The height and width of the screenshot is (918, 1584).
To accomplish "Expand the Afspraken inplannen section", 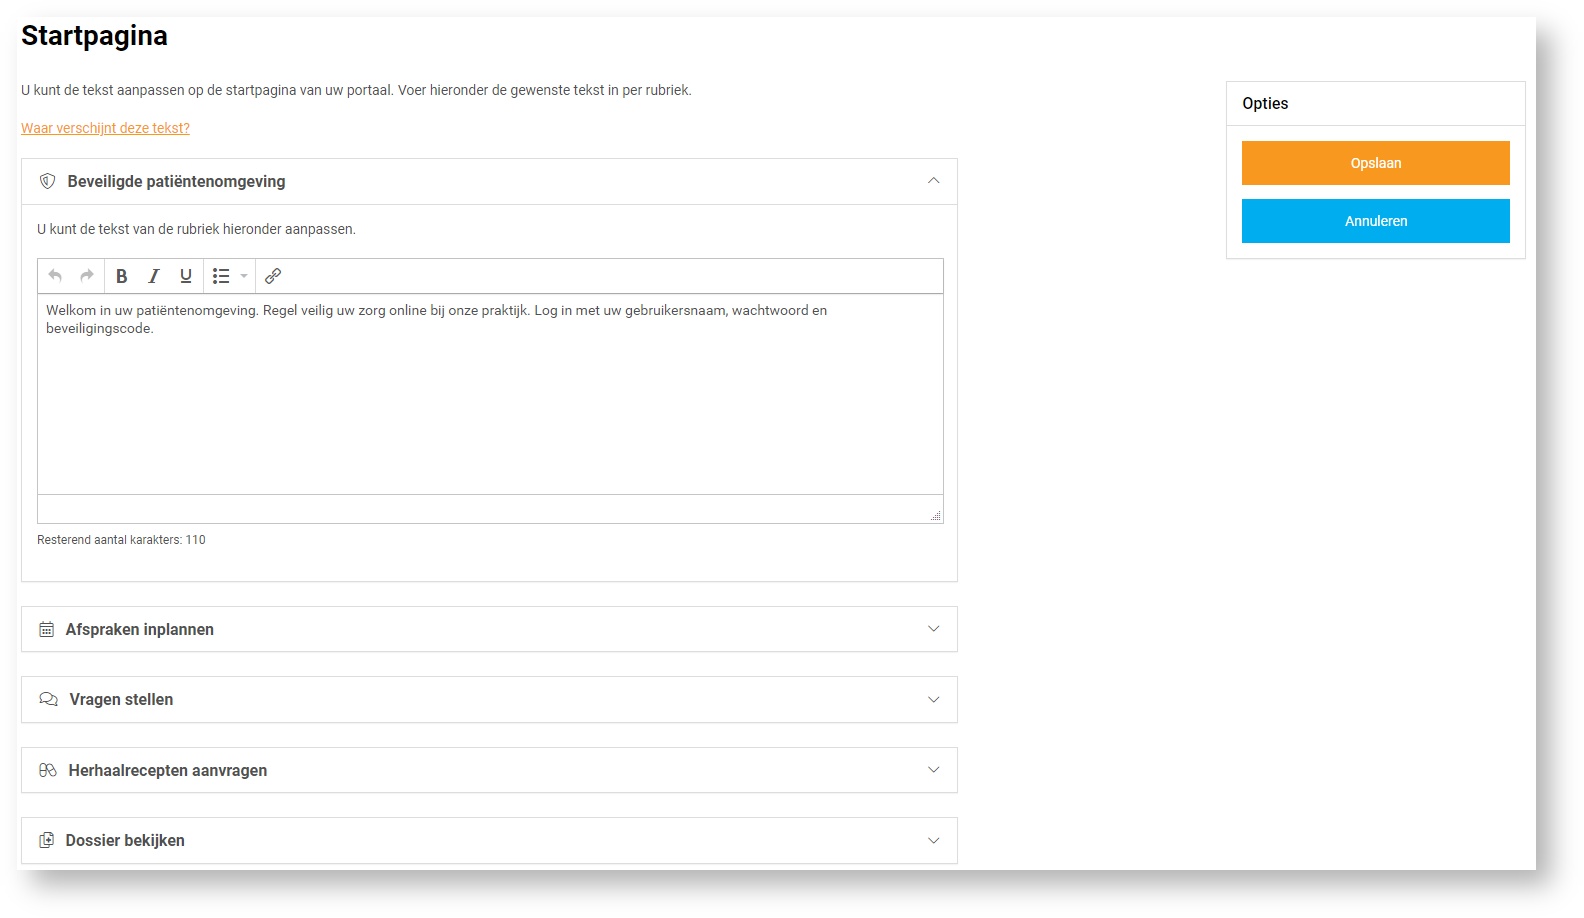I will click(933, 629).
